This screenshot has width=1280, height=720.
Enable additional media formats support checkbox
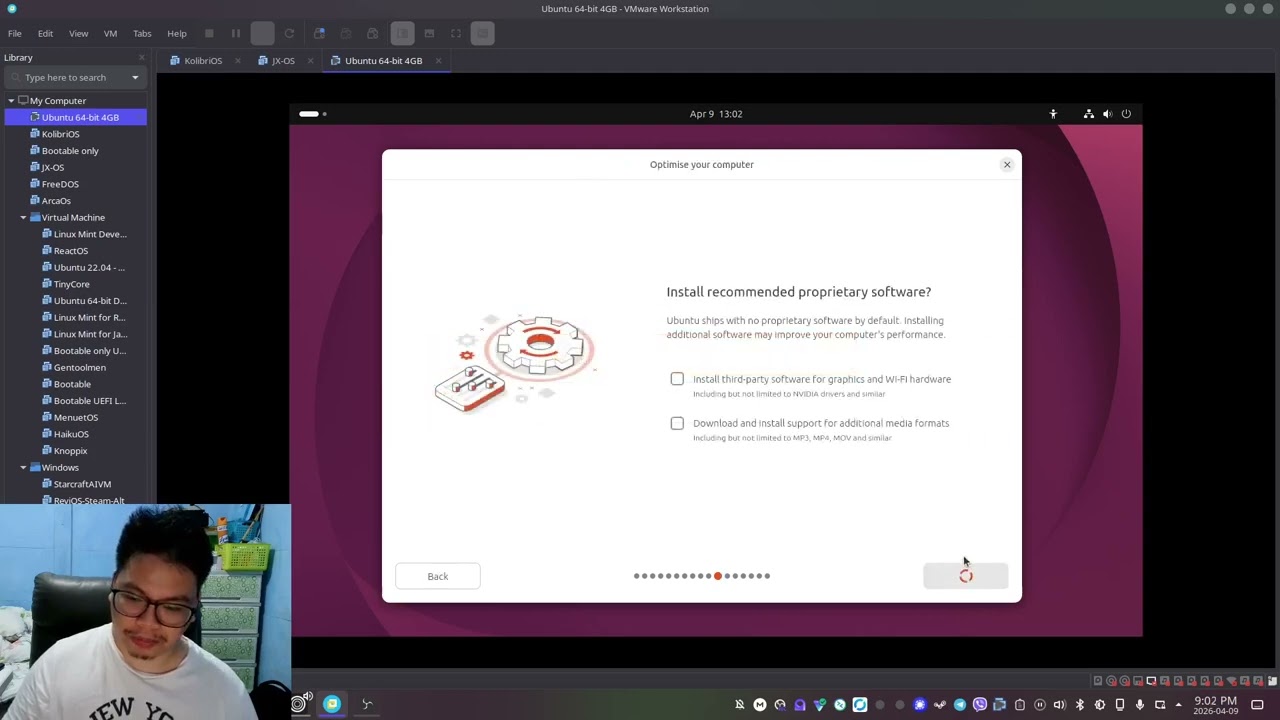tap(677, 423)
